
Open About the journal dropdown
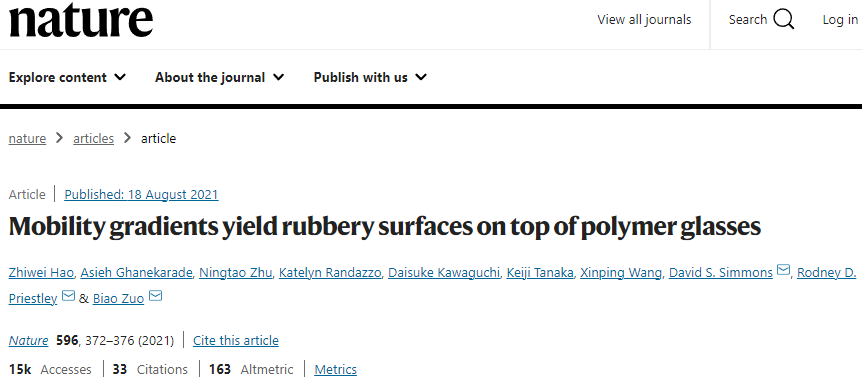tap(219, 77)
